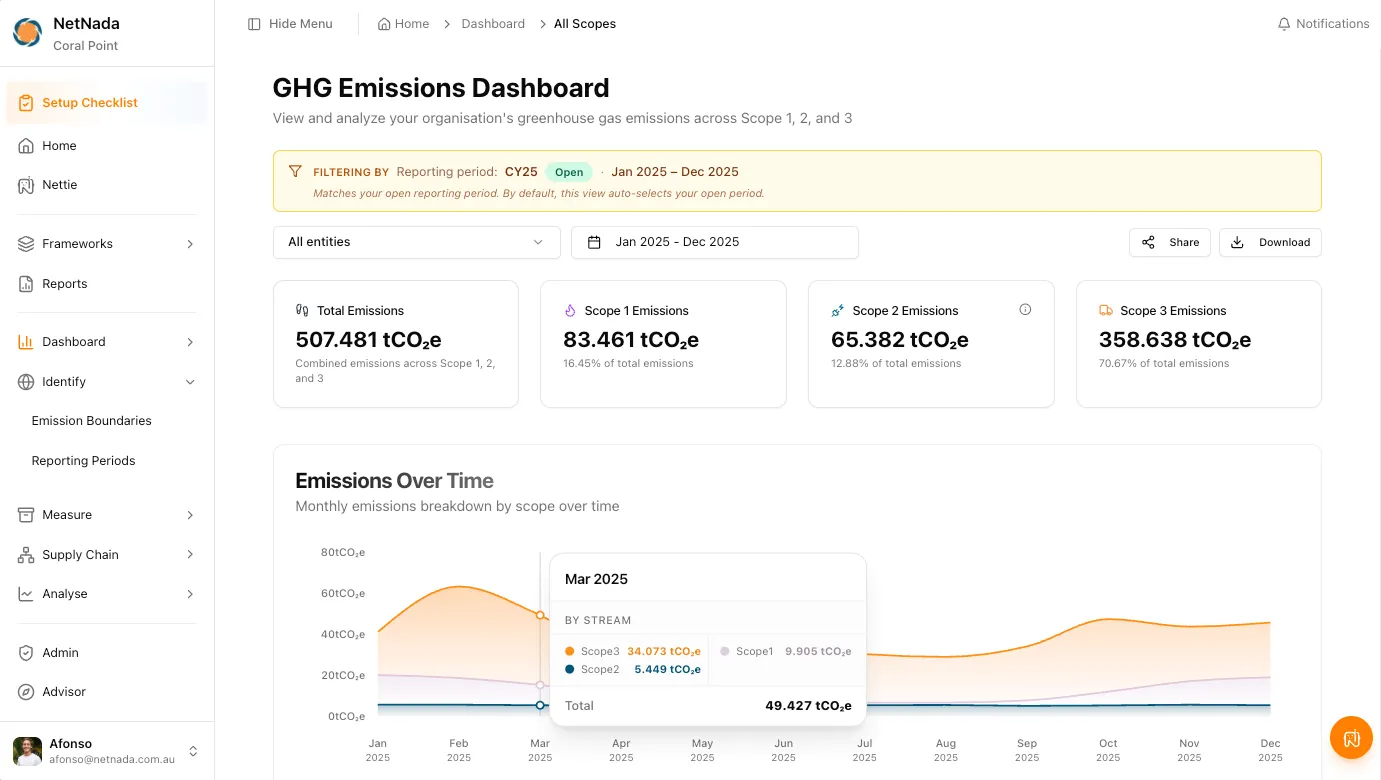Click the Download button

click(1270, 242)
